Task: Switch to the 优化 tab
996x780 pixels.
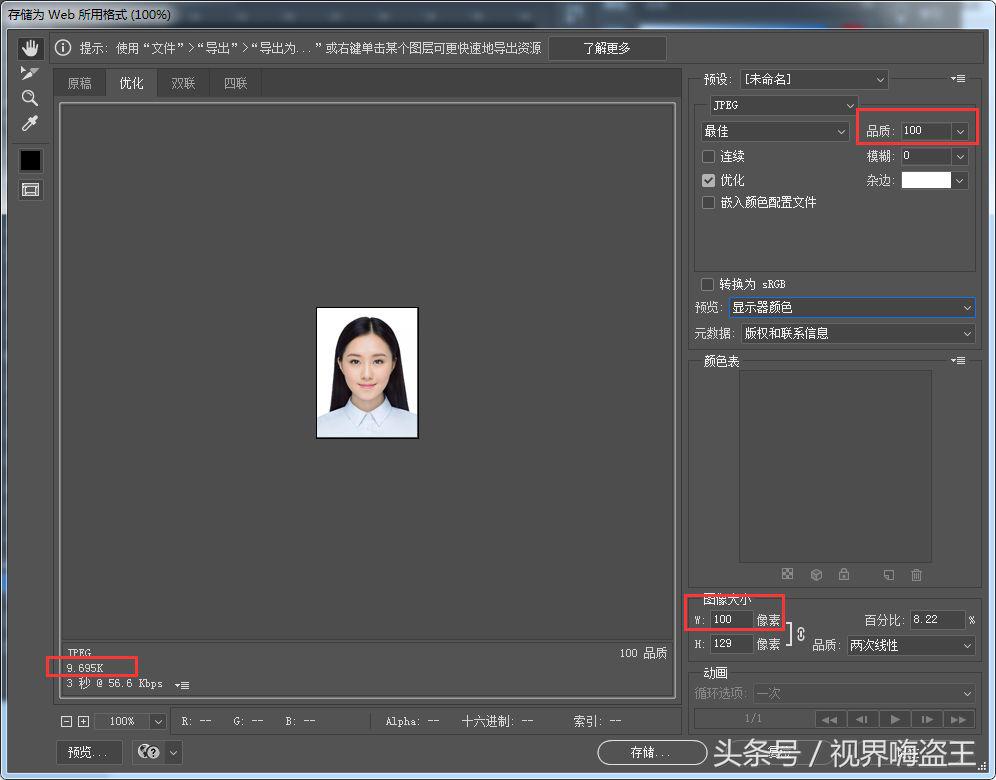Action: [131, 83]
